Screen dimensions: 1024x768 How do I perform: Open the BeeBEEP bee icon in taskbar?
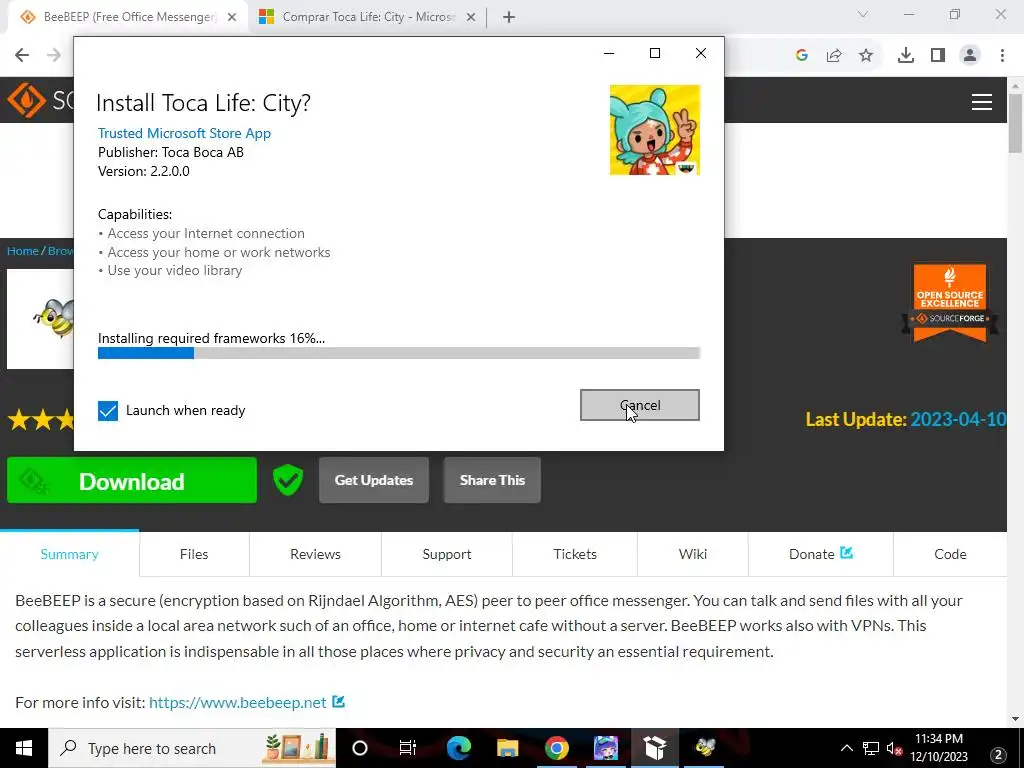tap(704, 748)
